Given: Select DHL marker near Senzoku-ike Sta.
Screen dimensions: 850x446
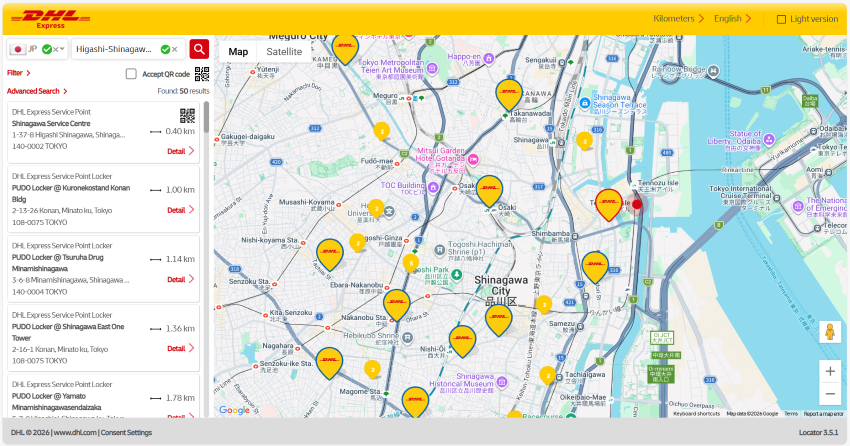Looking at the screenshot, I should [329, 363].
